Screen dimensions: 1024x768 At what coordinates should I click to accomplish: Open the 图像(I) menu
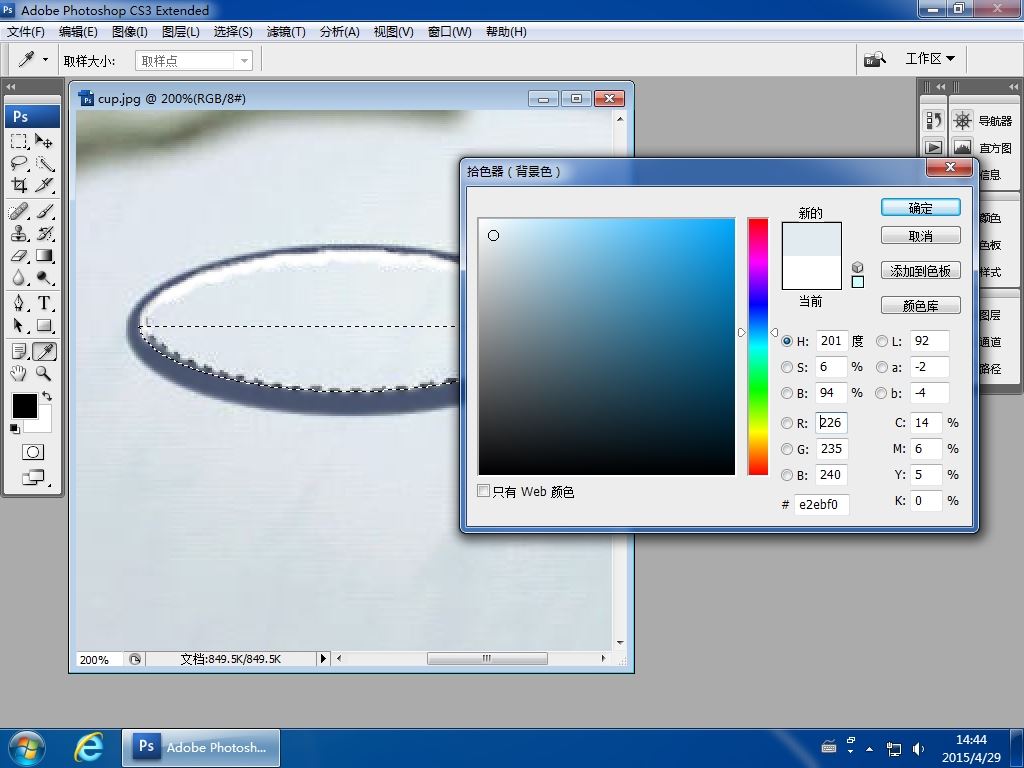pos(130,32)
